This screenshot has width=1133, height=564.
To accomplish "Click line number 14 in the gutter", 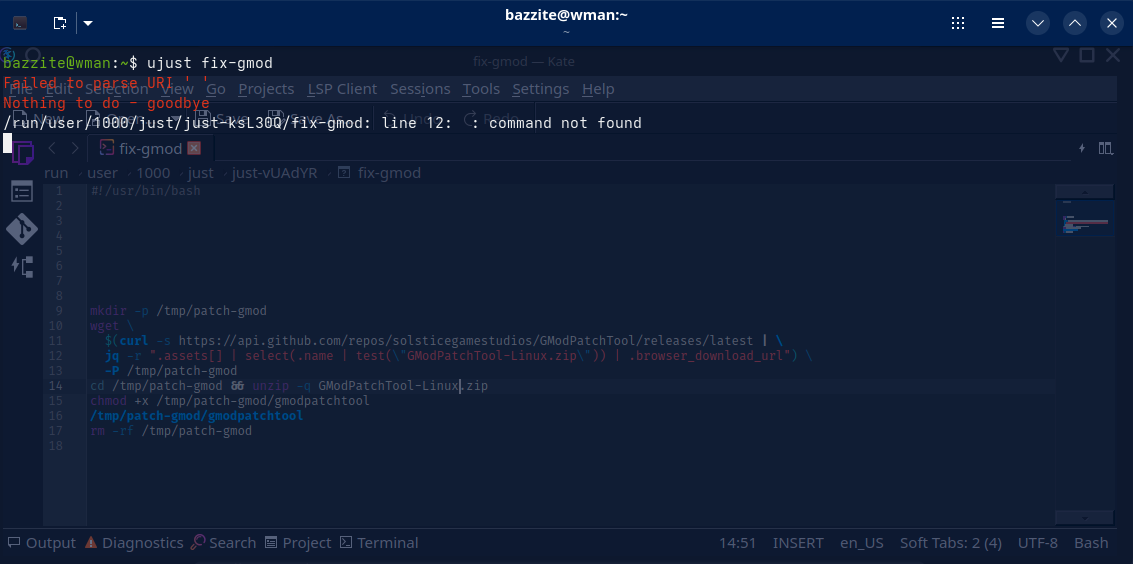I will point(56,386).
